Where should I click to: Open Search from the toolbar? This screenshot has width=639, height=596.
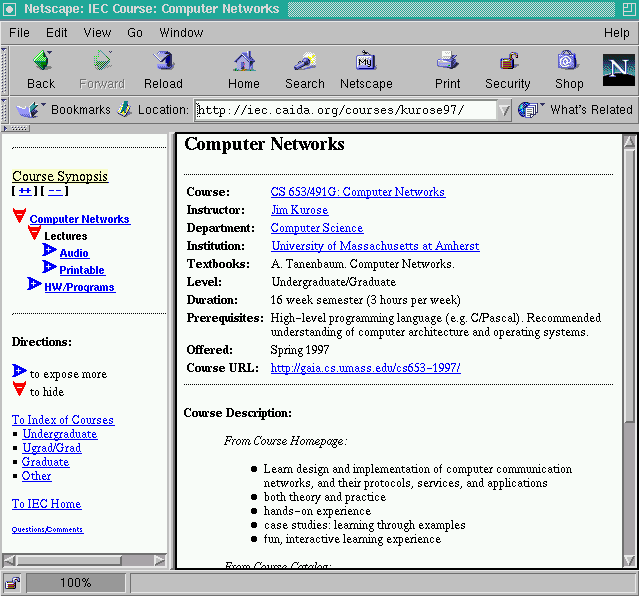pyautogui.click(x=305, y=61)
